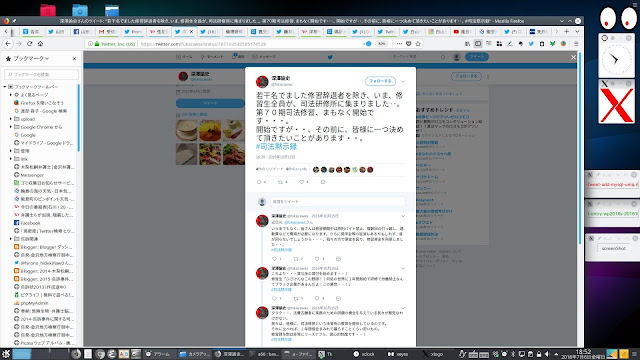
Task: Click the Twitter profile avatar in header
Action: click(457, 57)
